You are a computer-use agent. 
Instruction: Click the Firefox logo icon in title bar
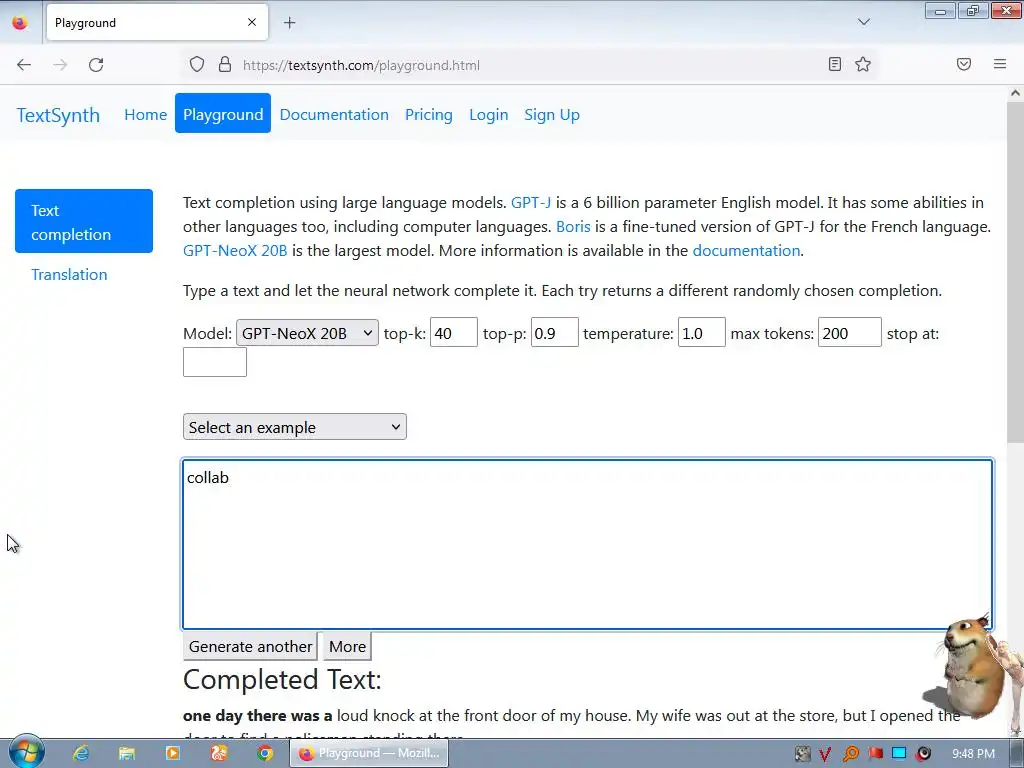pos(20,22)
